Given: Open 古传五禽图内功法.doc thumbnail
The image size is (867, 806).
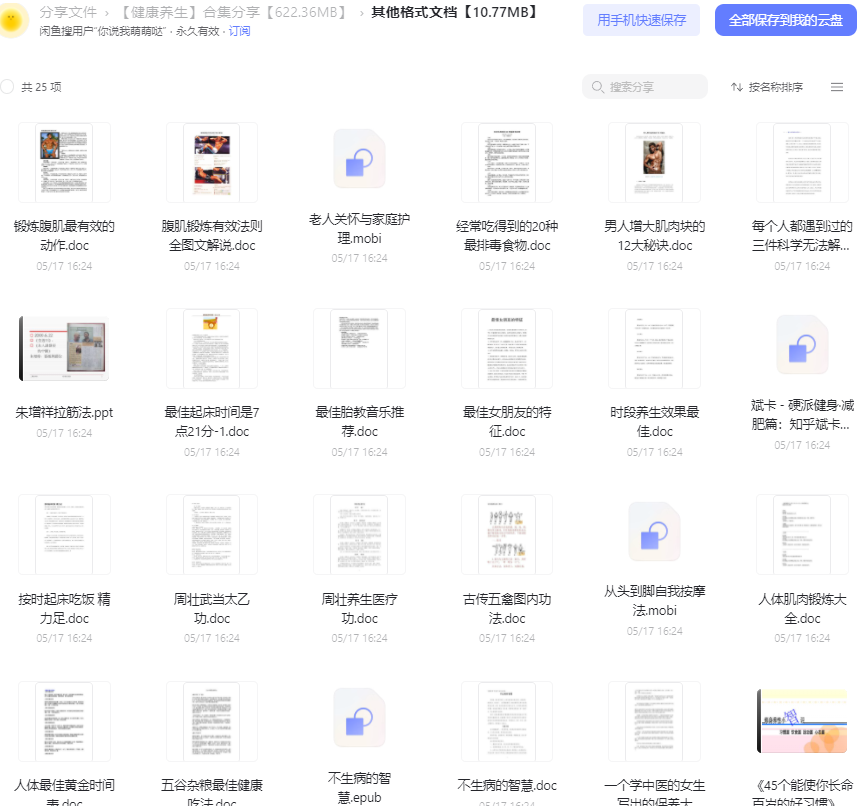Looking at the screenshot, I should pos(507,535).
